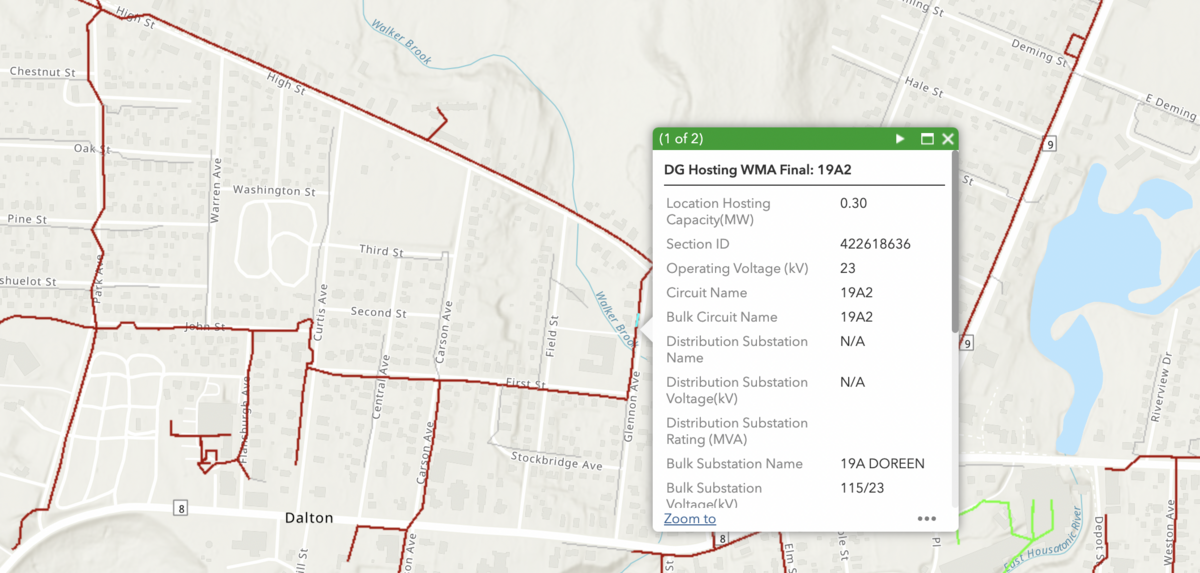The height and width of the screenshot is (573, 1200).
Task: Maximize the popup window
Action: pos(927,139)
